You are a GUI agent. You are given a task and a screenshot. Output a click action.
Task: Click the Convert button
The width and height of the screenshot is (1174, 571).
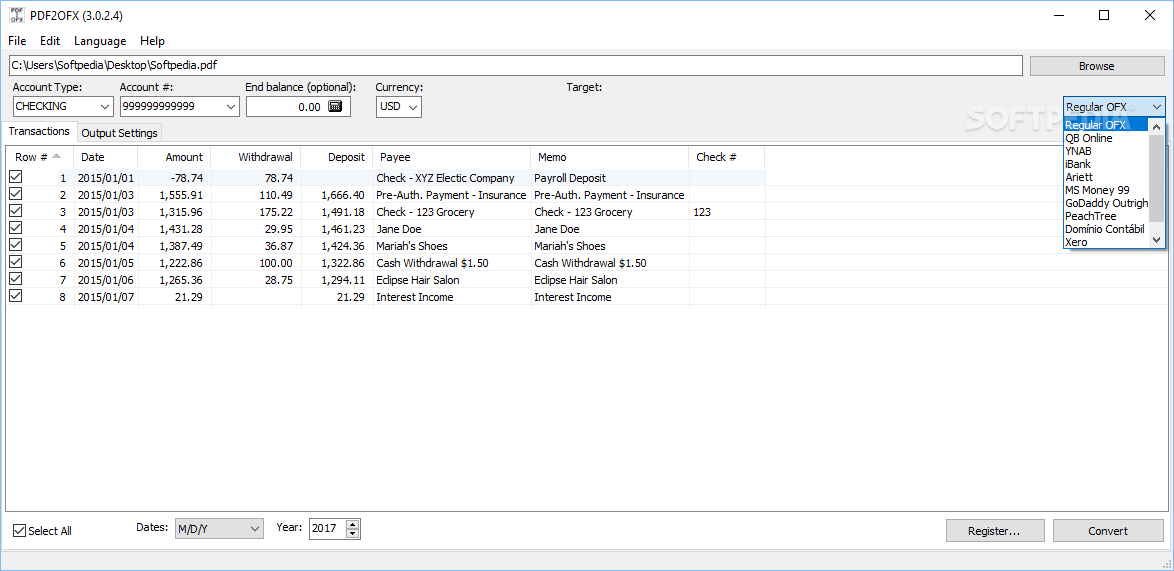1108,531
